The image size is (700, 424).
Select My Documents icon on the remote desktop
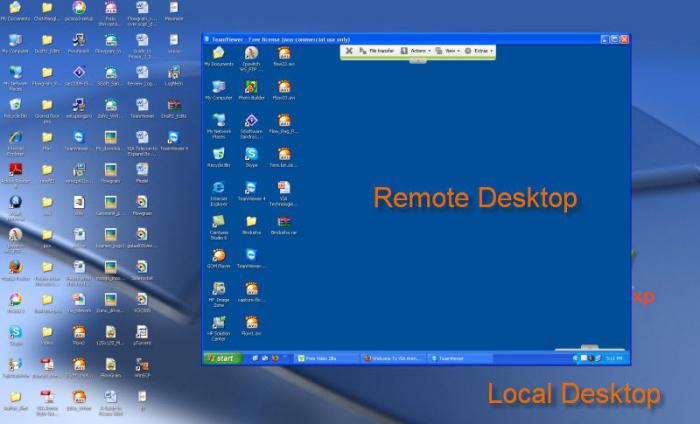coord(218,57)
